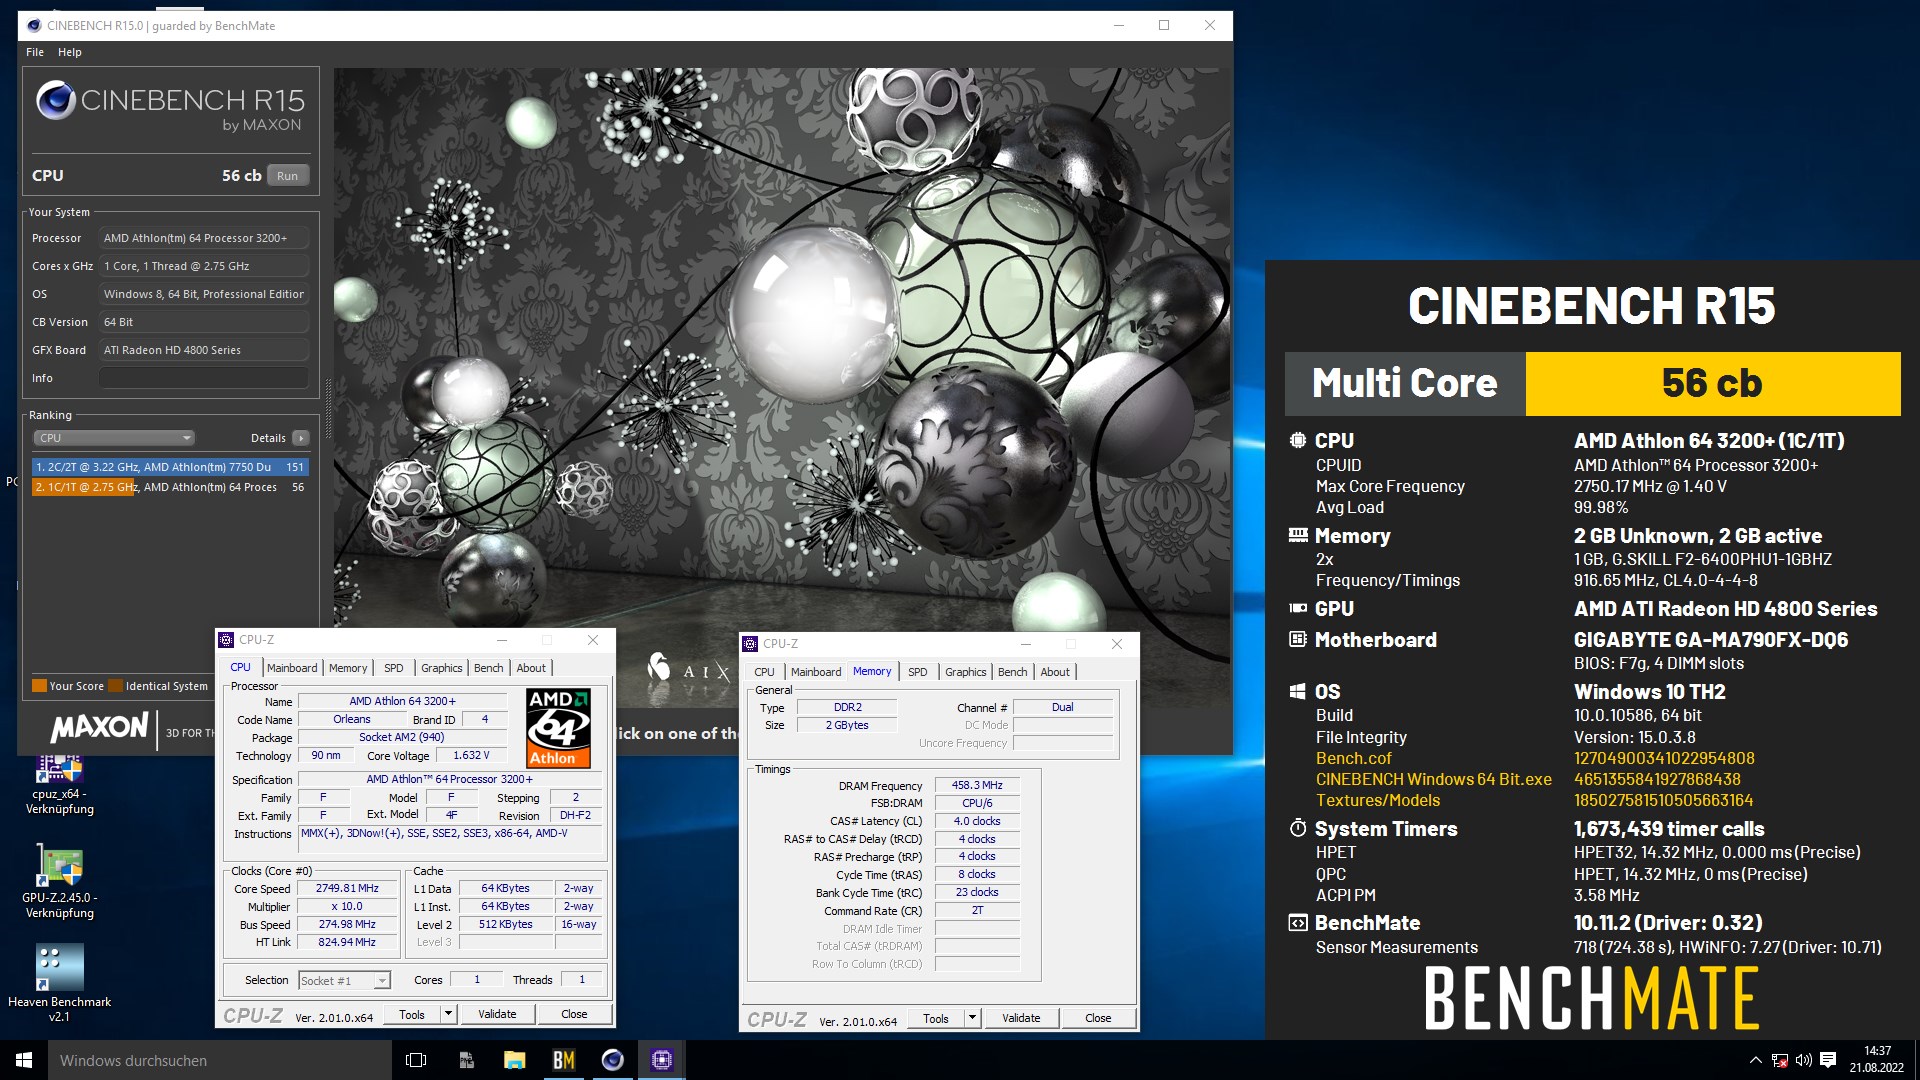
Task: Click the Your Score orange swatch
Action: pos(39,686)
